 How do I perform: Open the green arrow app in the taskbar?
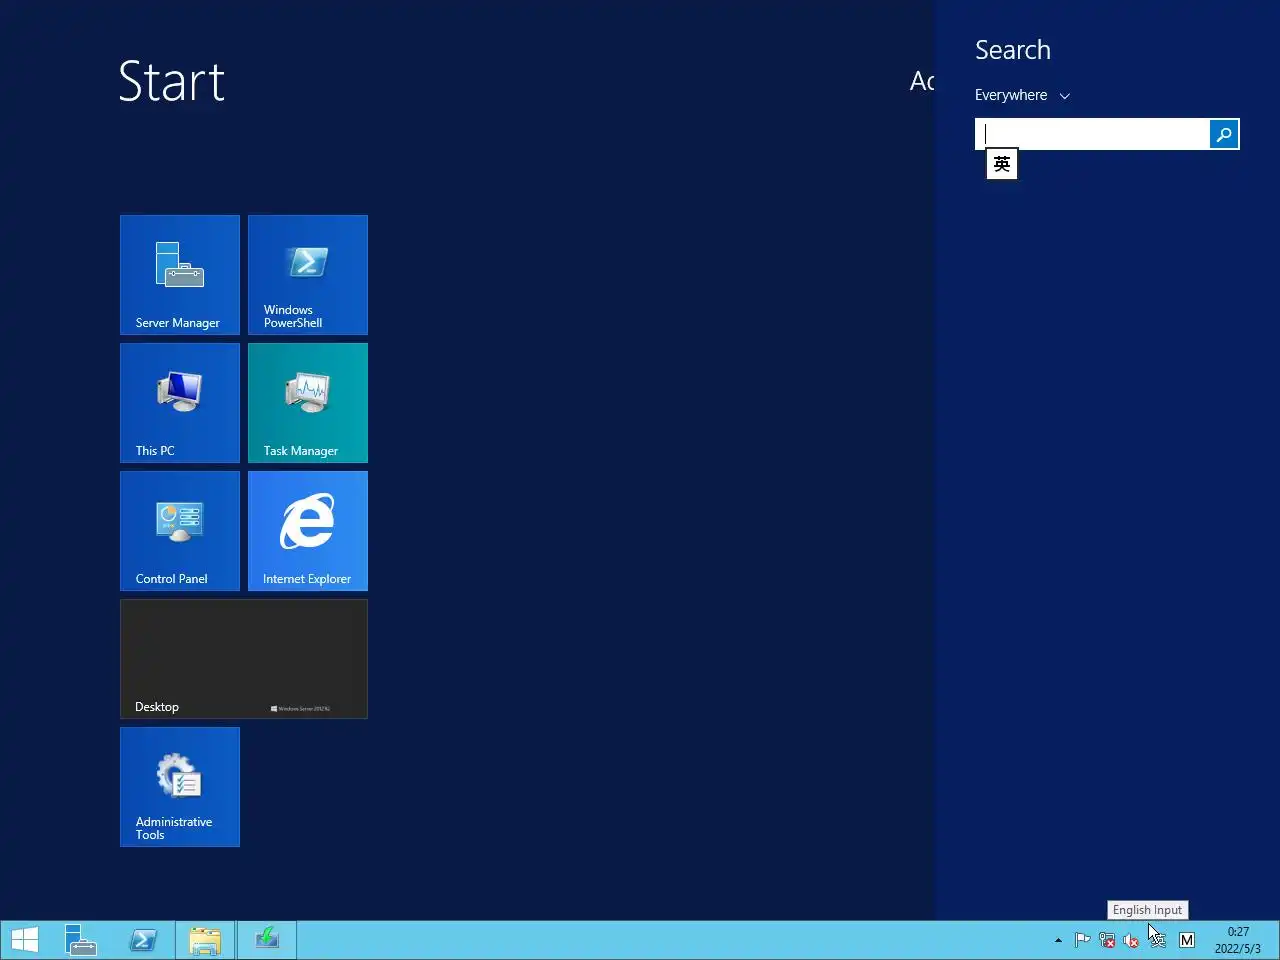(x=267, y=940)
